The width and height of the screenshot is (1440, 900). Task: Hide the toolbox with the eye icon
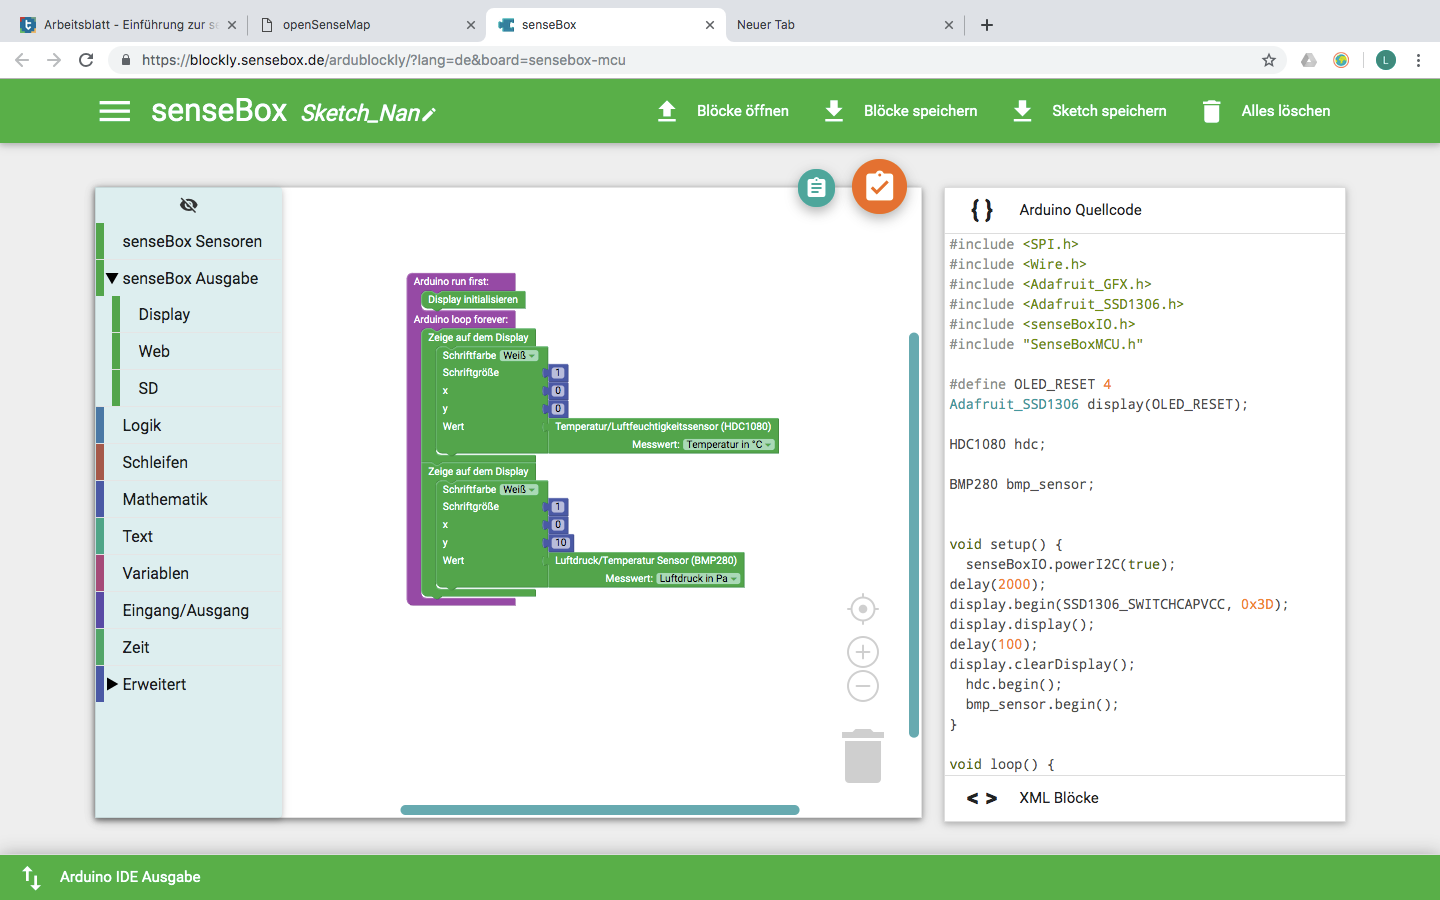[188, 205]
